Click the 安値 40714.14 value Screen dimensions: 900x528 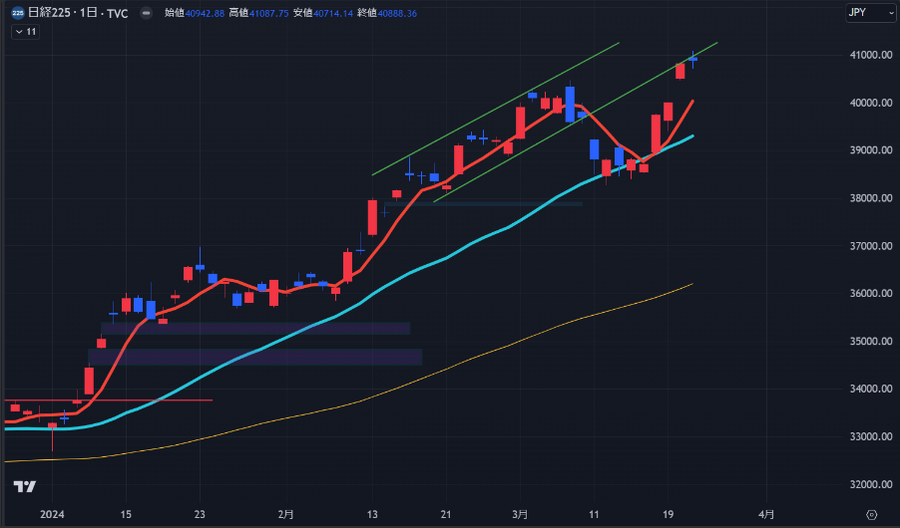coord(335,13)
